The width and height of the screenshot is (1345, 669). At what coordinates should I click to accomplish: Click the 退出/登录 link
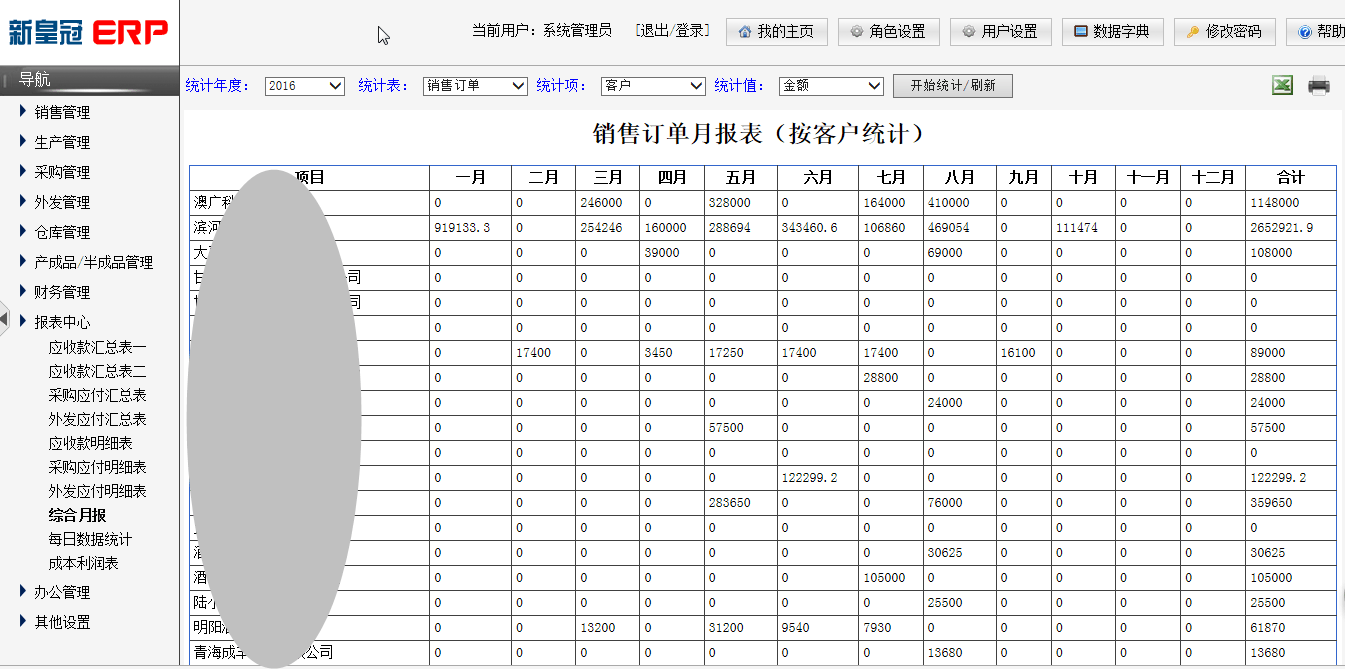673,31
